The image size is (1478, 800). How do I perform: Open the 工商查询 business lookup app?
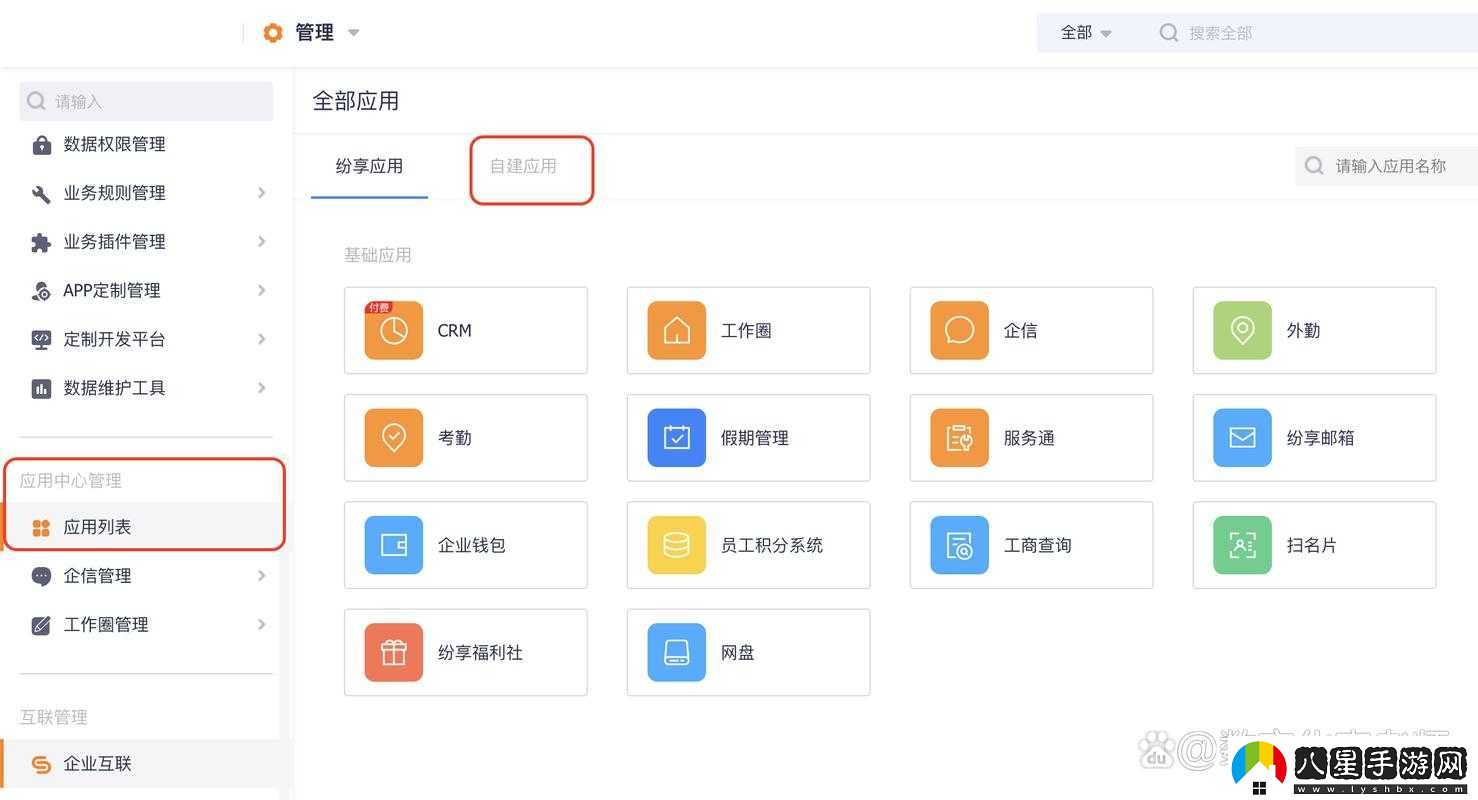click(x=1030, y=545)
